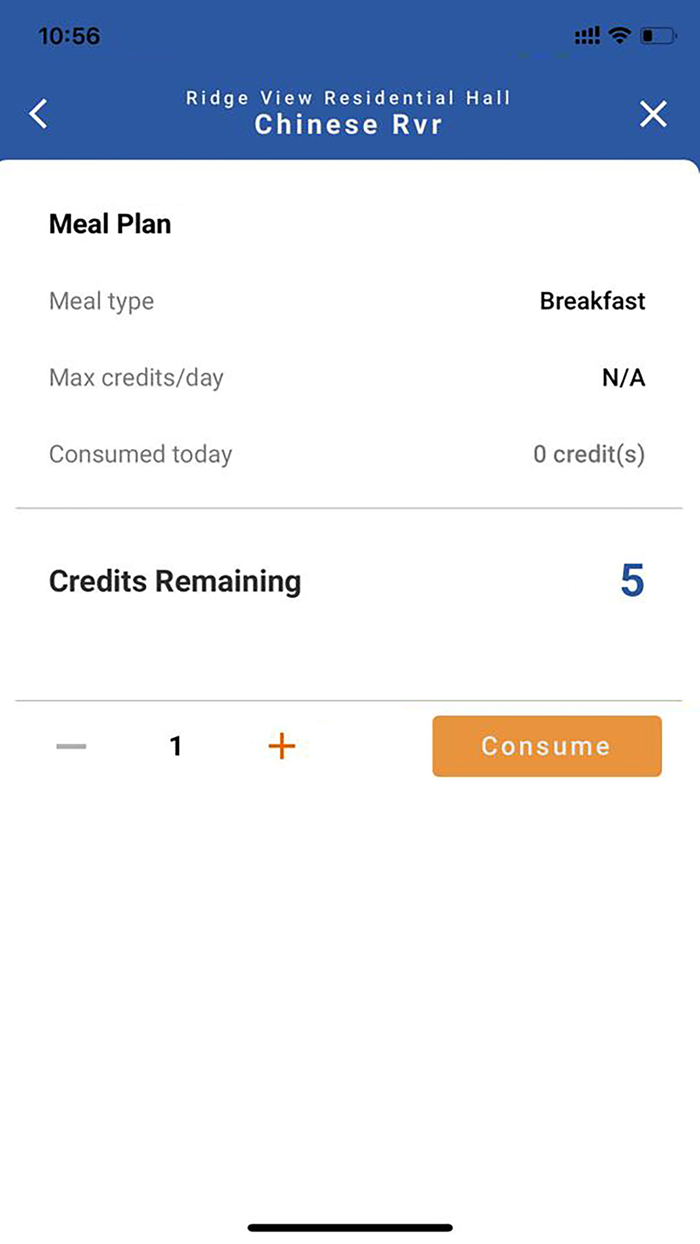Viewport: 700px width, 1244px height.
Task: Decrease meal quantity by one
Action: coord(70,746)
